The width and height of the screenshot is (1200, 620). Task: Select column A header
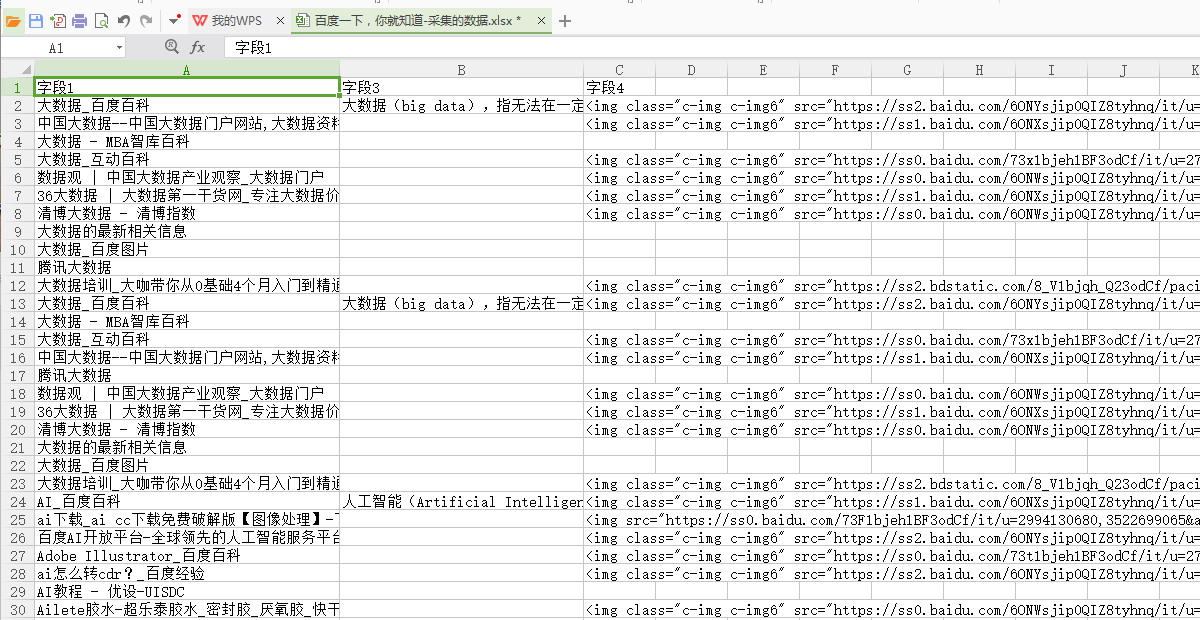tap(187, 70)
